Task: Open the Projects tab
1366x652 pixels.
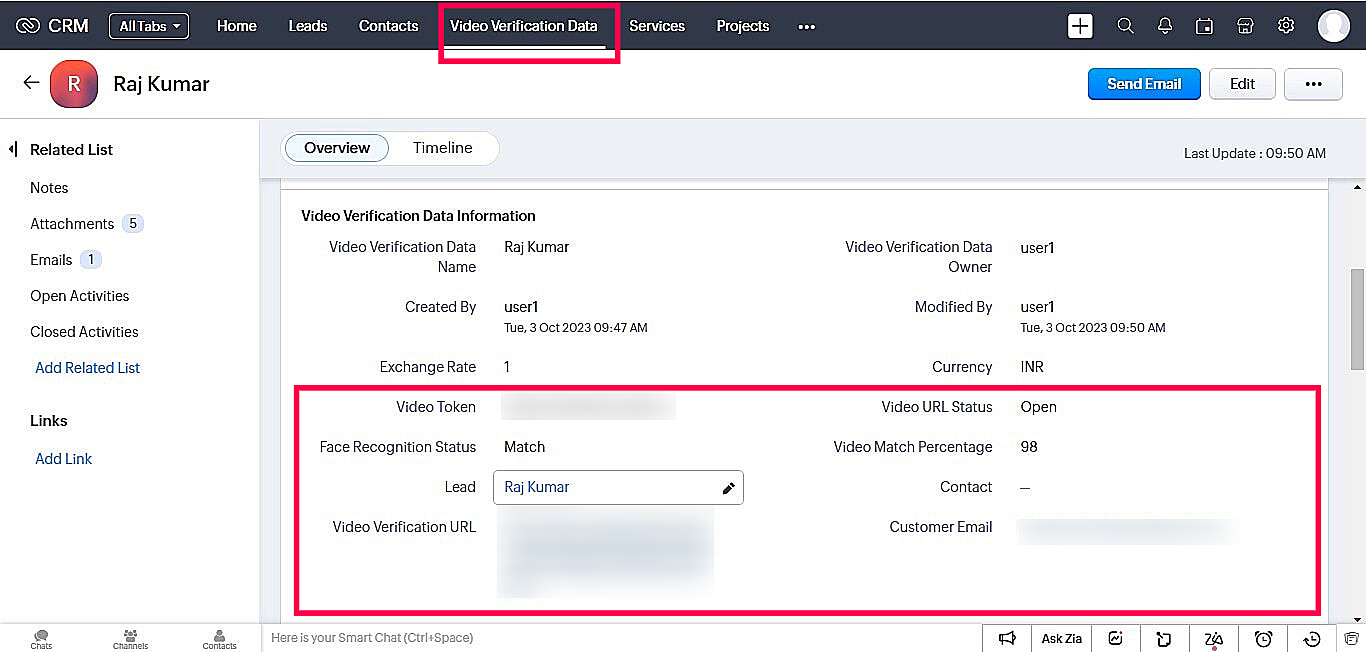Action: coord(743,26)
